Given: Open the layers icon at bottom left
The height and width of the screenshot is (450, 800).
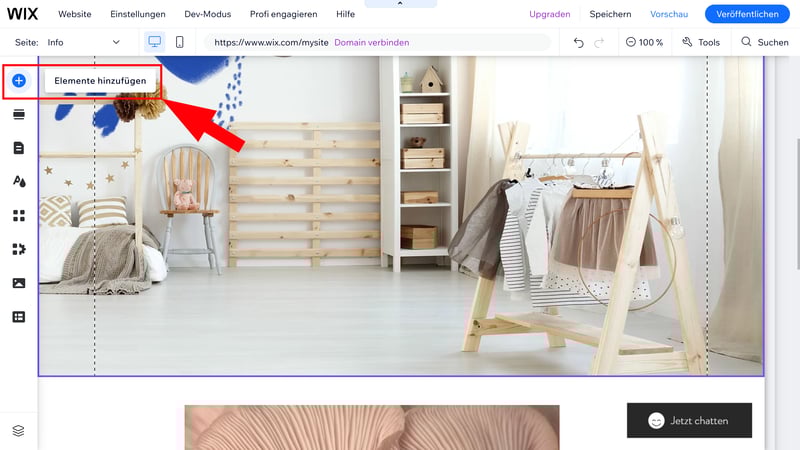Looking at the screenshot, I should point(19,430).
